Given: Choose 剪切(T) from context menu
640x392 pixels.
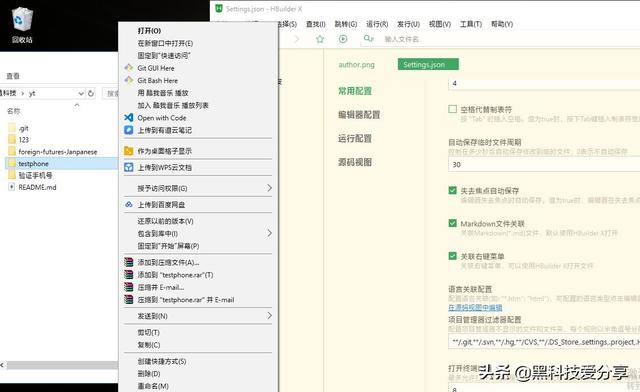Looking at the screenshot, I should (149, 332).
